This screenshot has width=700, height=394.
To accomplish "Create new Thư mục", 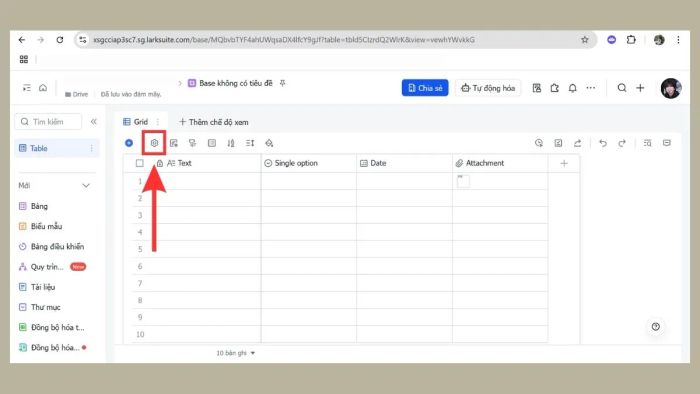I will coord(40,307).
